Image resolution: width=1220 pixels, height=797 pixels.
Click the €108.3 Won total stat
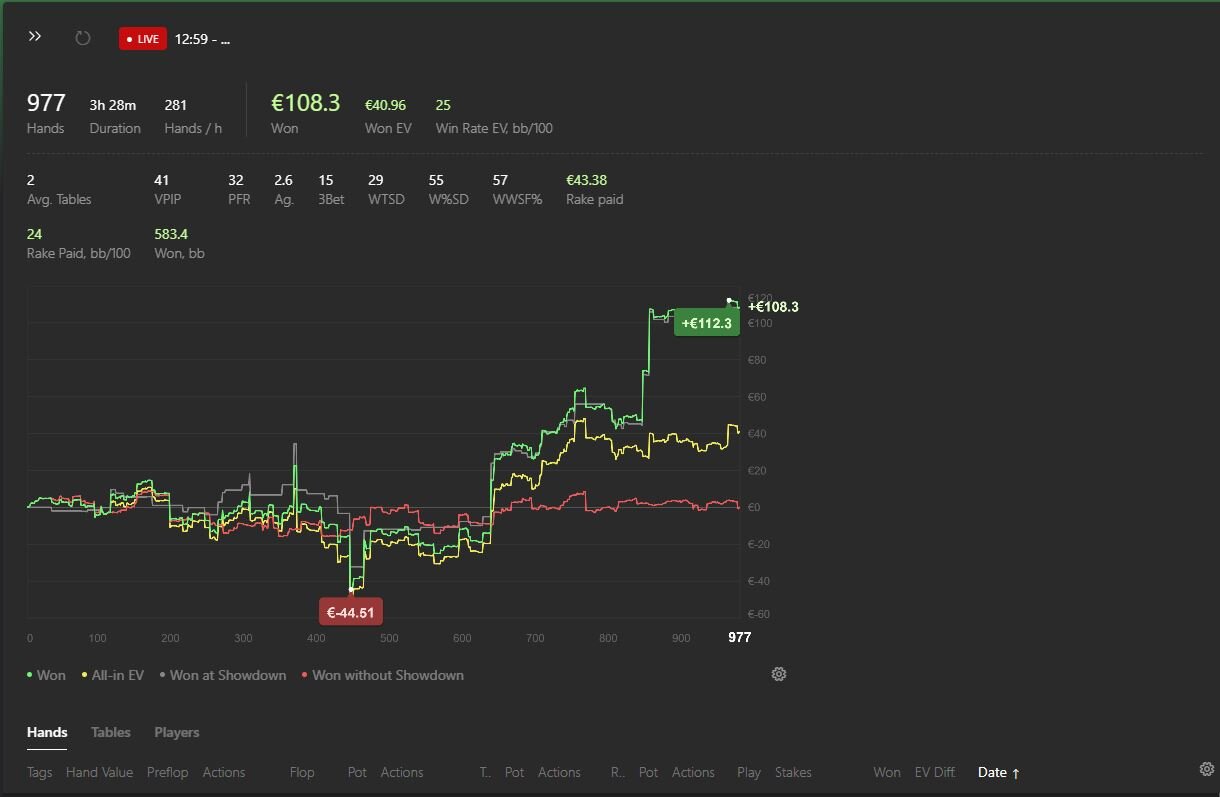(x=305, y=104)
